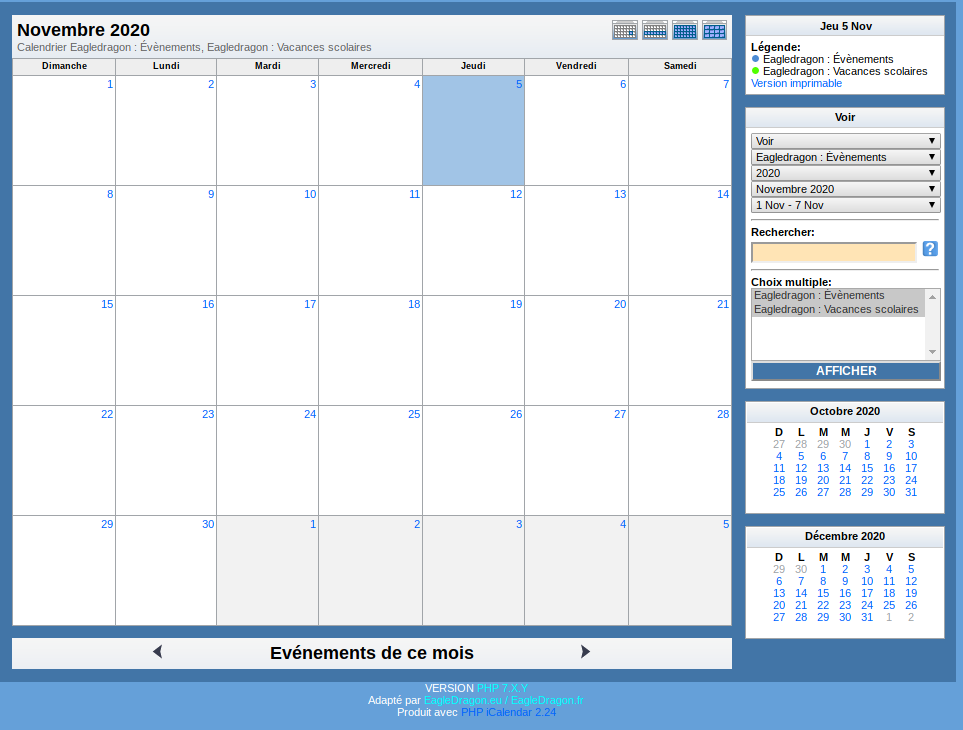
Task: Expand the calendar selection dropdown
Action: [845, 157]
